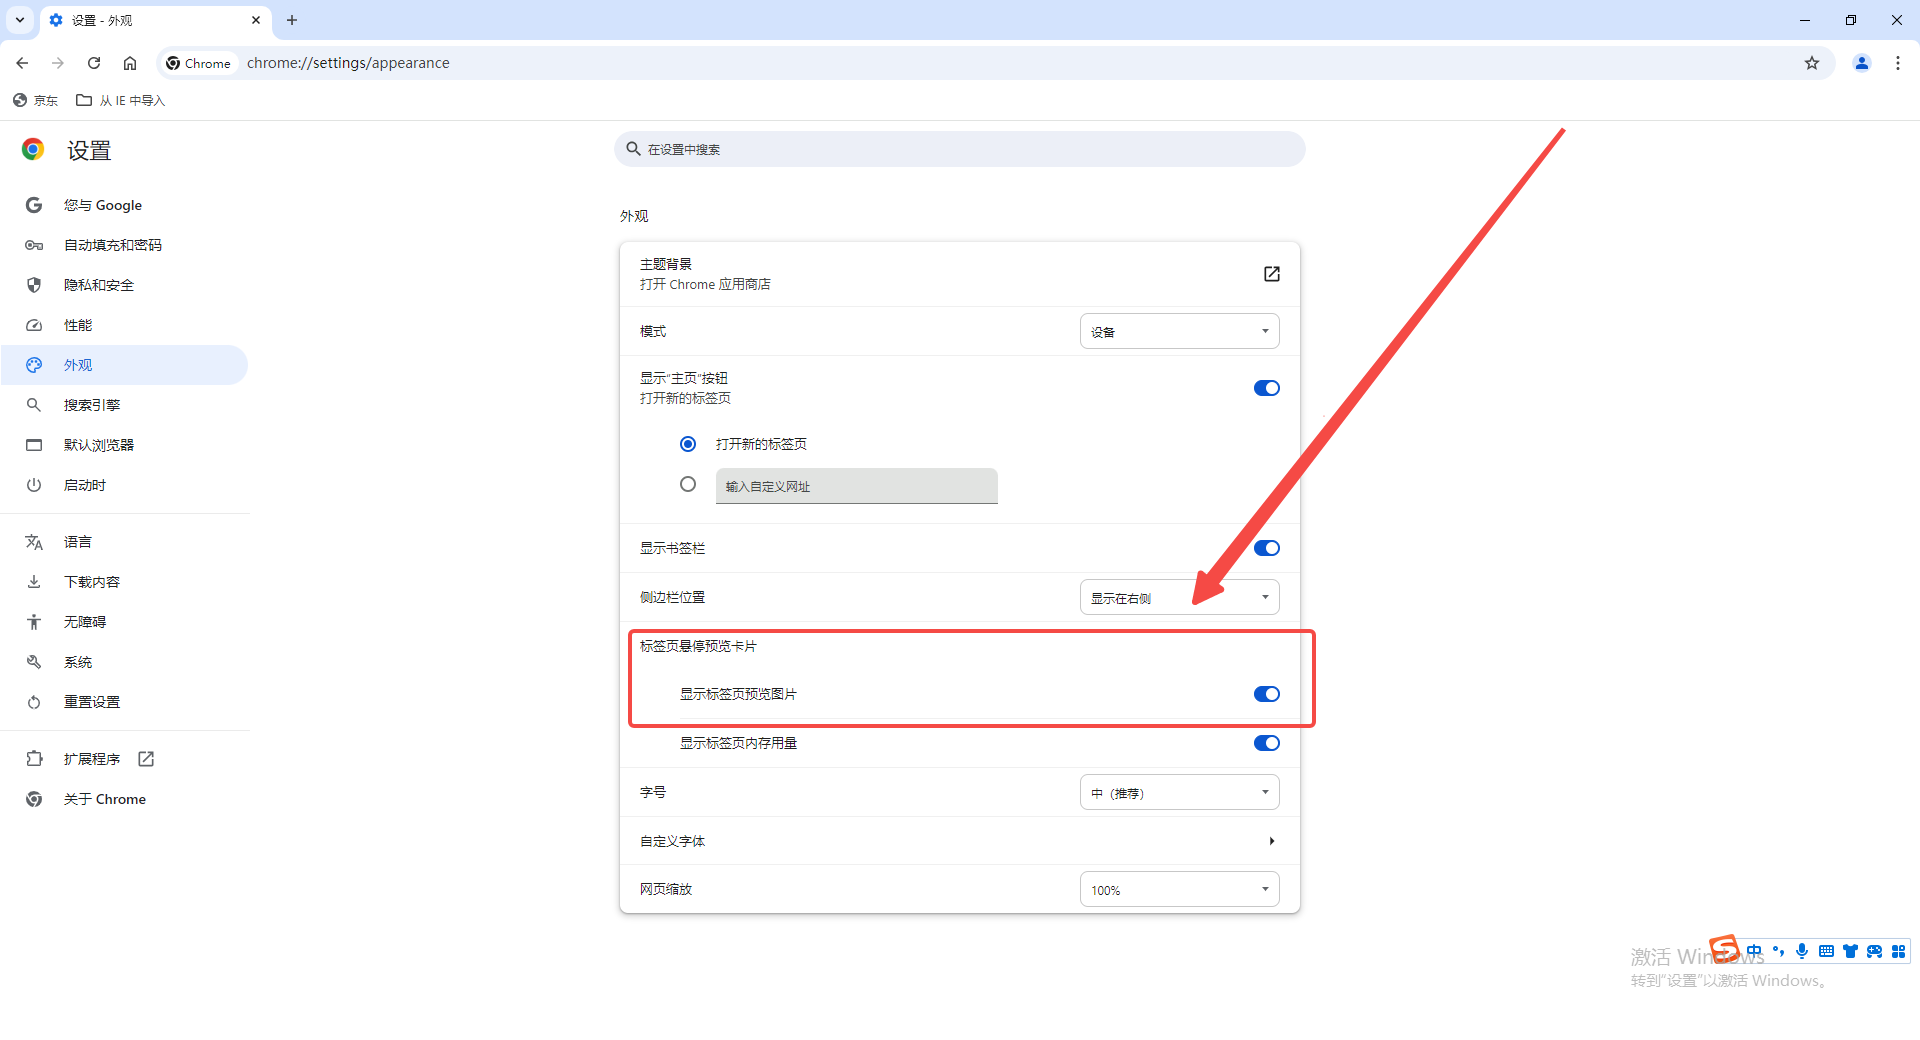Select the custom URL radio button
The width and height of the screenshot is (1920, 1040).
[688, 484]
